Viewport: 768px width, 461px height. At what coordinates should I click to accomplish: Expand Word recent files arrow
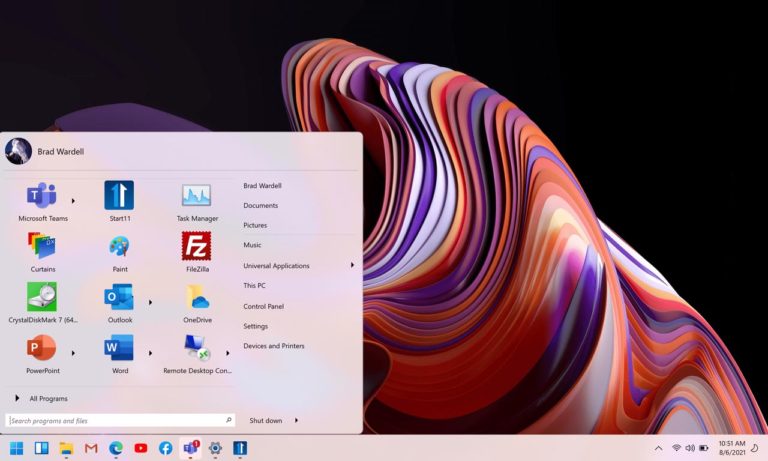point(150,353)
